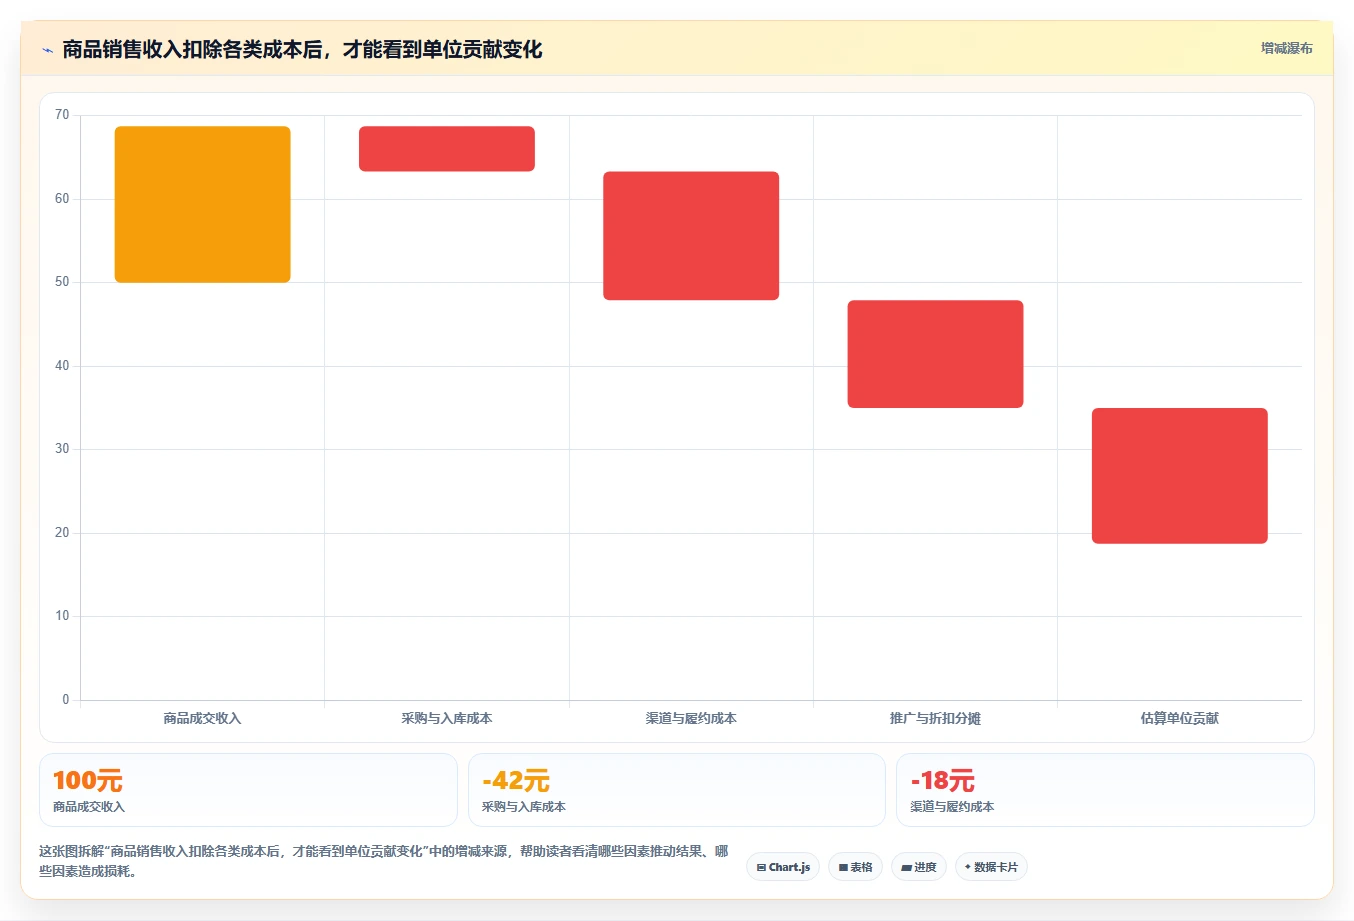1354x921 pixels.
Task: Click the -42元 value text
Action: coord(516,780)
